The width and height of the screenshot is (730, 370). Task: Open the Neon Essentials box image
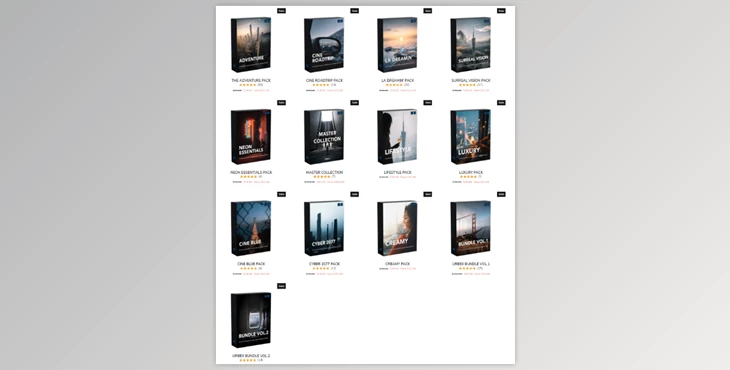251,137
